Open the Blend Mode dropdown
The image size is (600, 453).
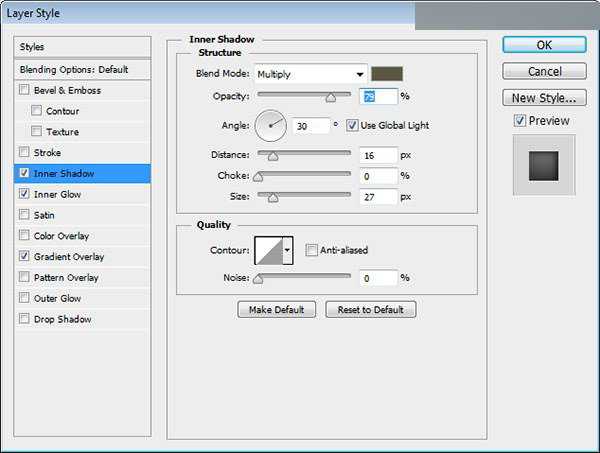click(x=310, y=74)
